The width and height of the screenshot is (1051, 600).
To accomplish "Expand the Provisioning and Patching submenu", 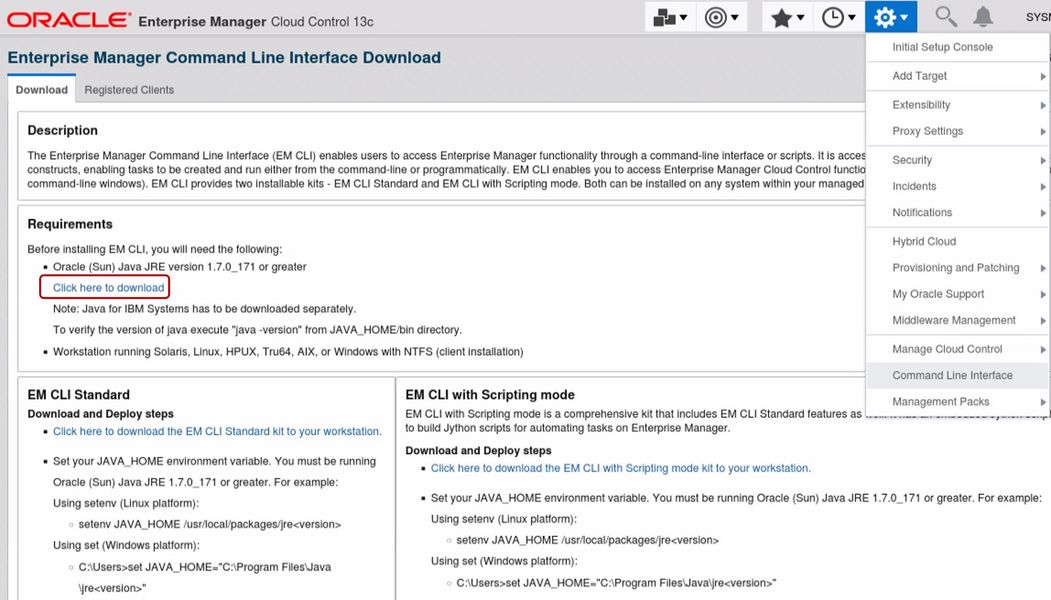I will [957, 267].
